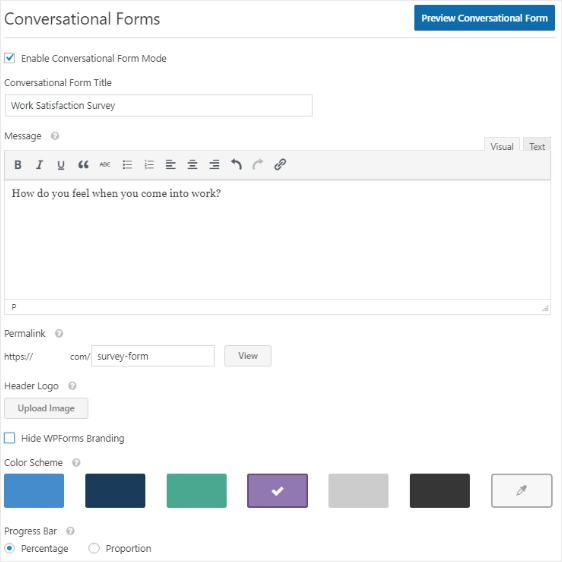Apply italic formatting in message editor
The width and height of the screenshot is (562, 562).
point(39,165)
